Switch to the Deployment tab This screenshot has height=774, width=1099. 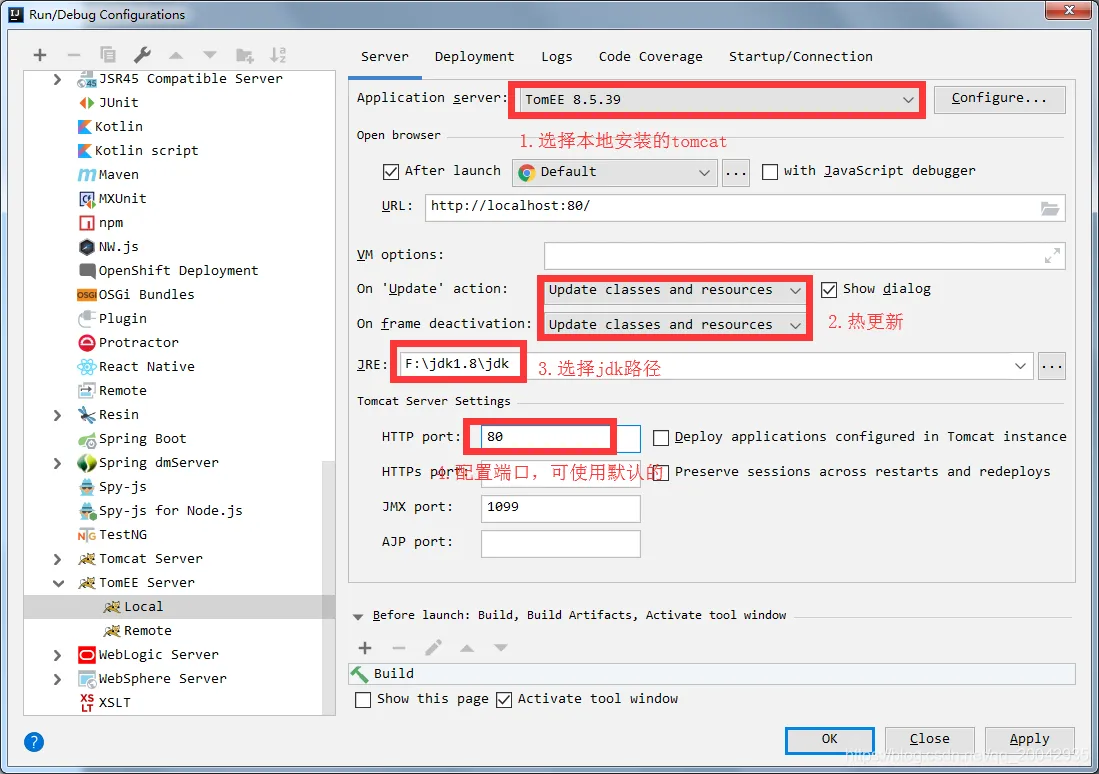(x=475, y=57)
